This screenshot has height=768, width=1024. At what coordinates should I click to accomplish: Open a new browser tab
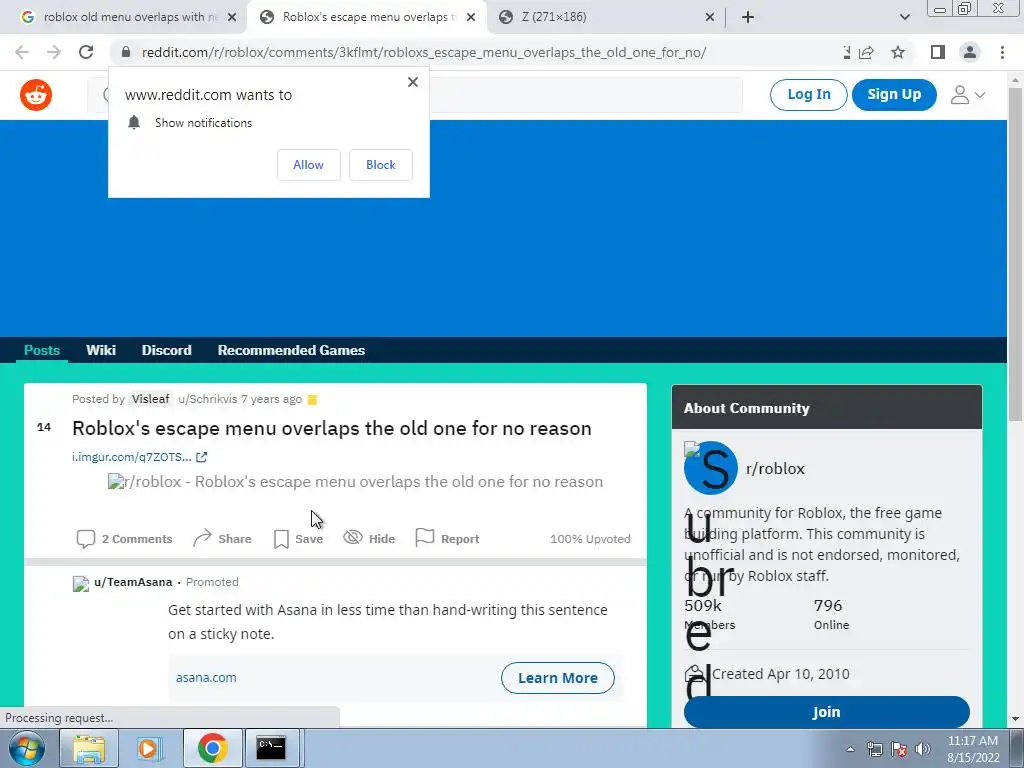point(748,17)
